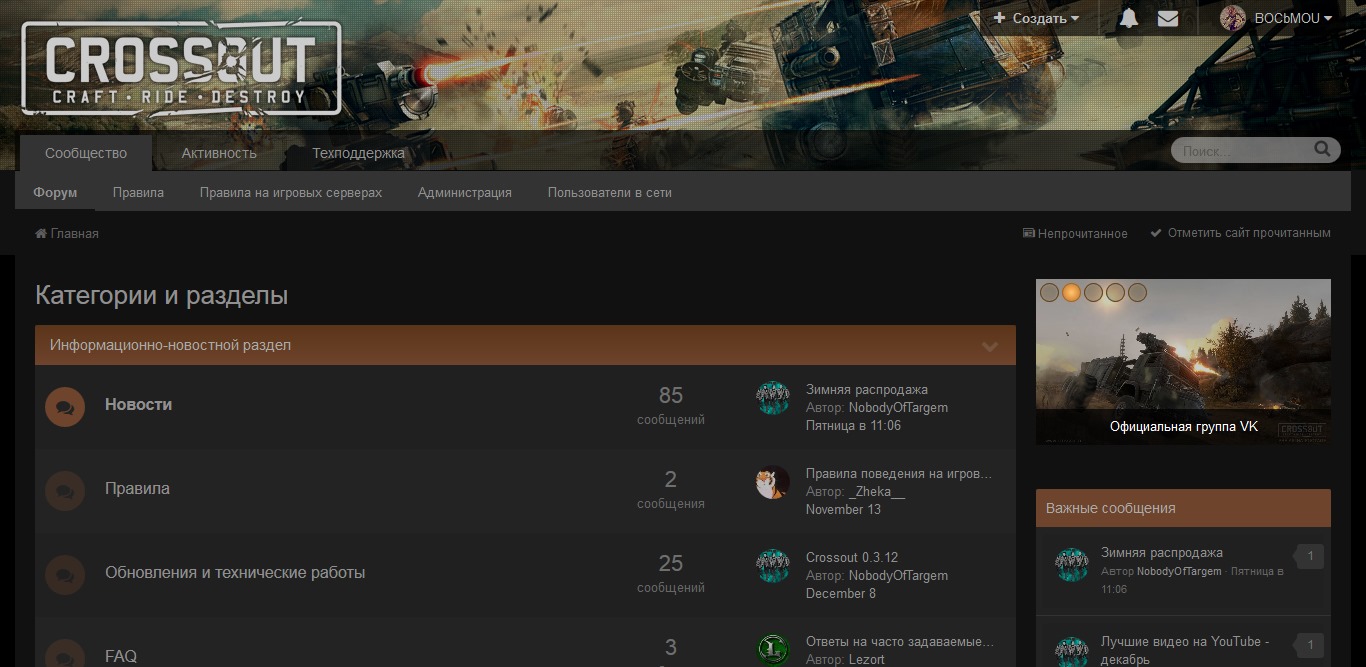The image size is (1366, 667).
Task: Click the 25 сообщений count
Action: (x=671, y=573)
